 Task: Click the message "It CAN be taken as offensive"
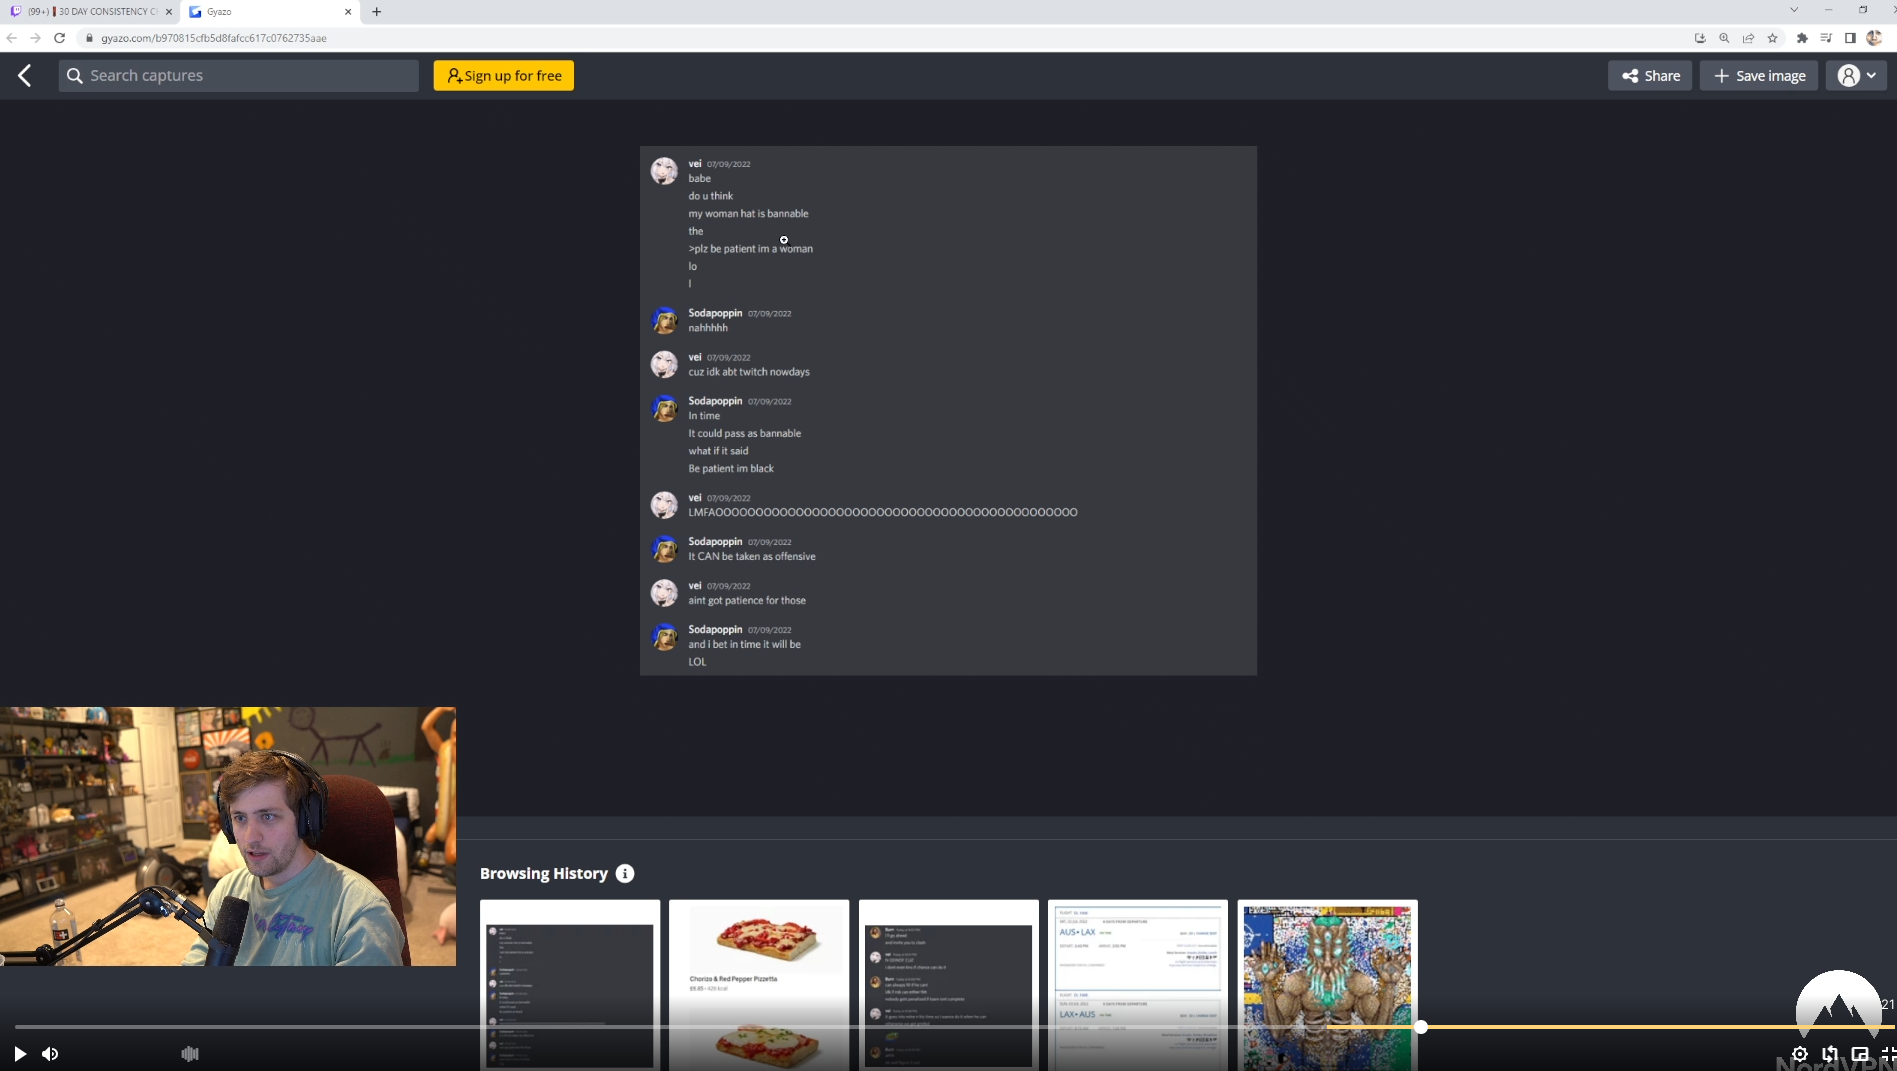pyautogui.click(x=752, y=557)
